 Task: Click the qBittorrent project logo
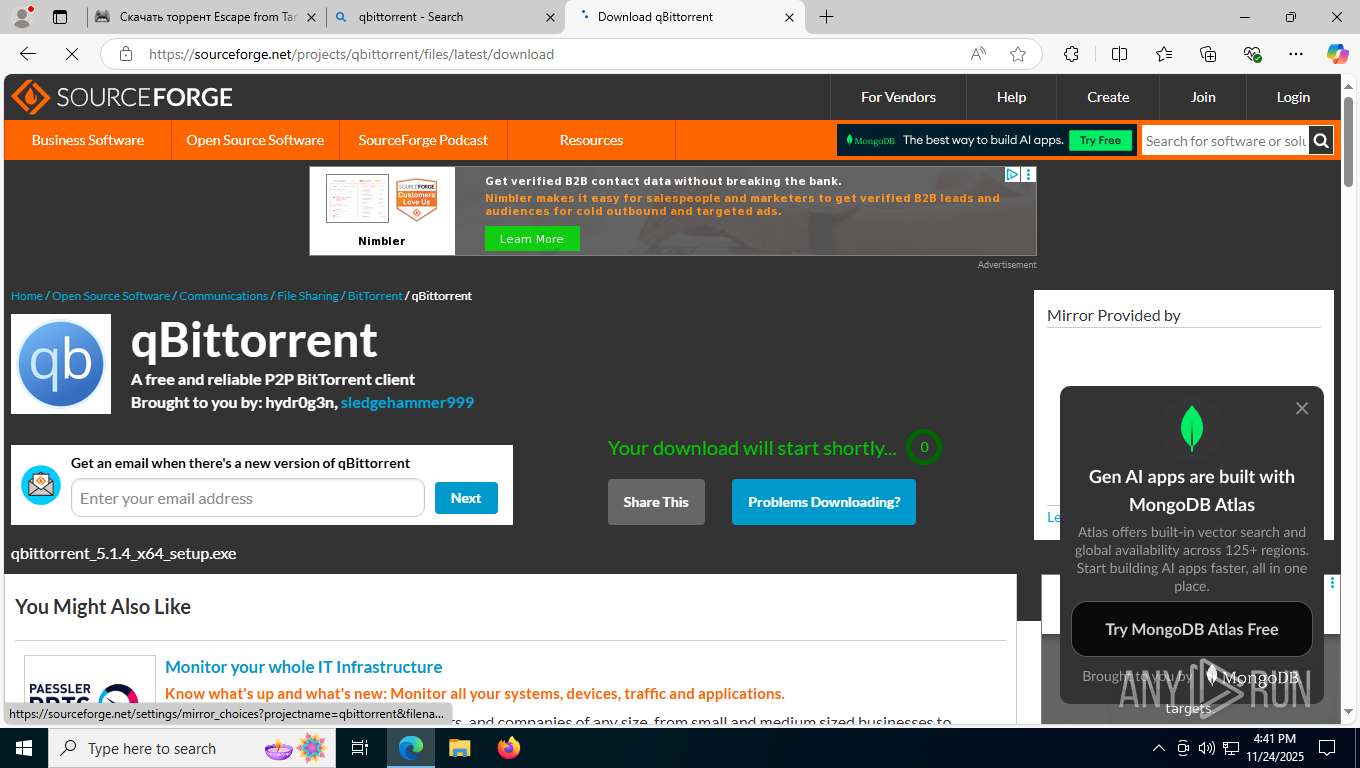61,364
